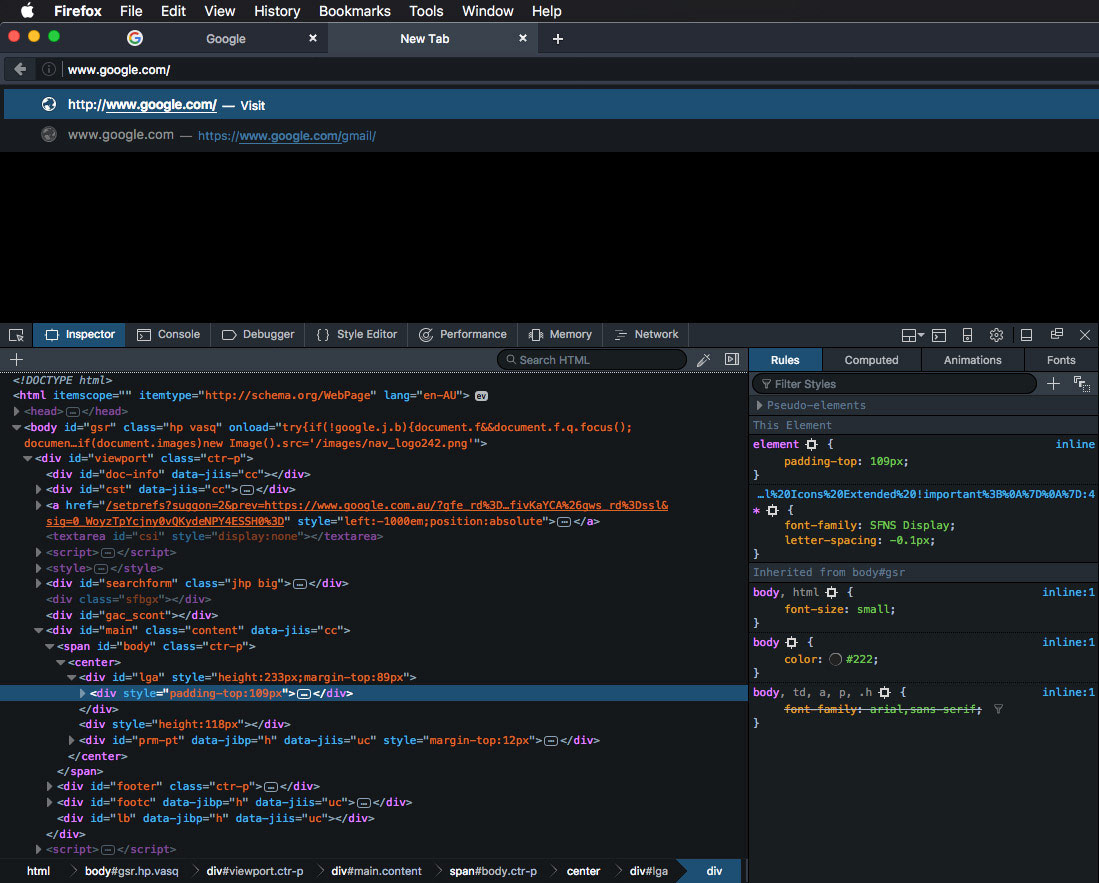The width and height of the screenshot is (1099, 883).
Task: Collapse the body#gsr node
Action: pyautogui.click(x=16, y=427)
